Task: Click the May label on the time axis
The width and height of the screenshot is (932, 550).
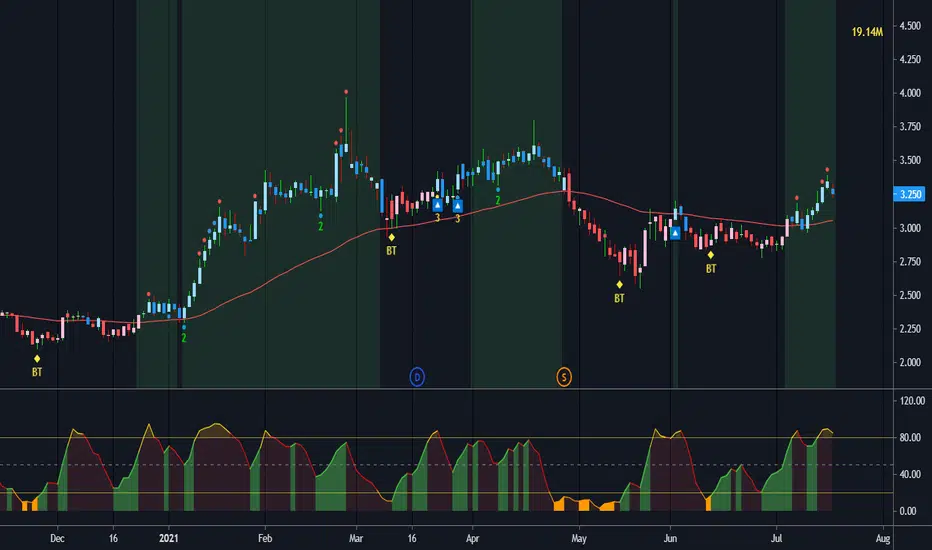Action: pyautogui.click(x=579, y=539)
